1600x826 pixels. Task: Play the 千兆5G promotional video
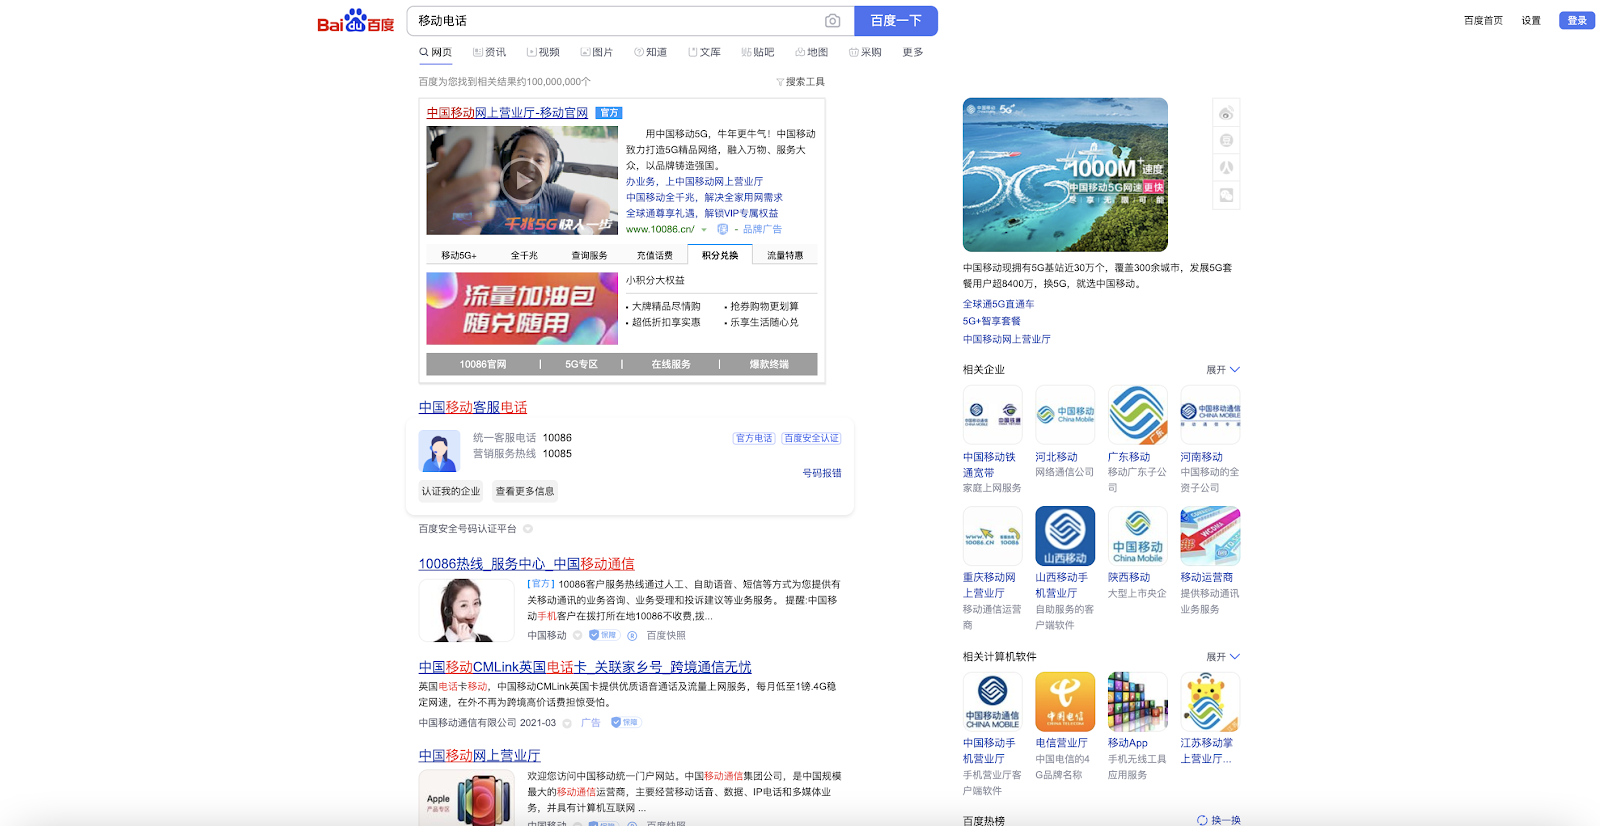tap(522, 180)
